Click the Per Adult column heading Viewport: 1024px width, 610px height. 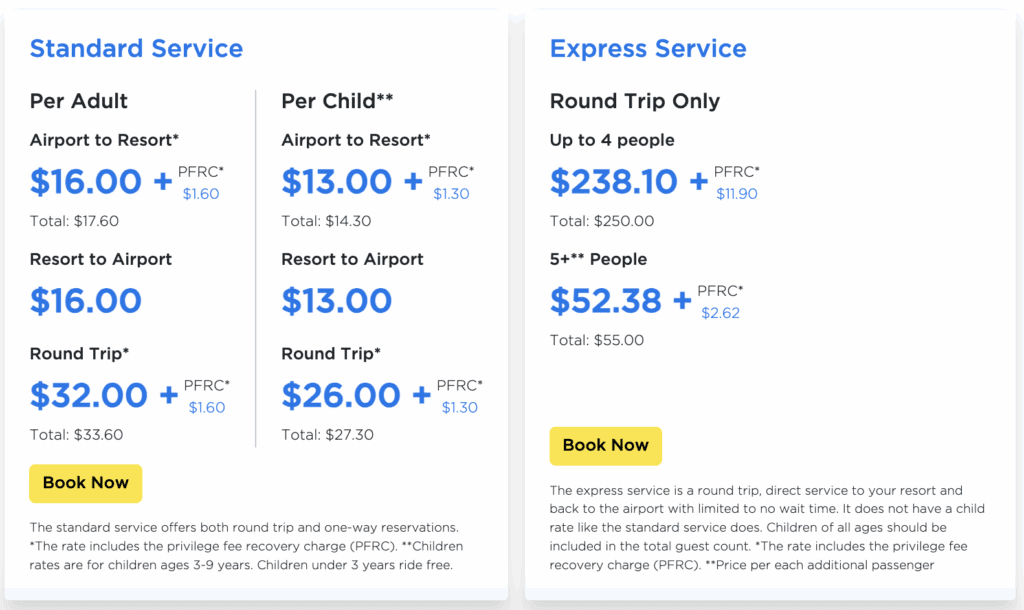(79, 101)
